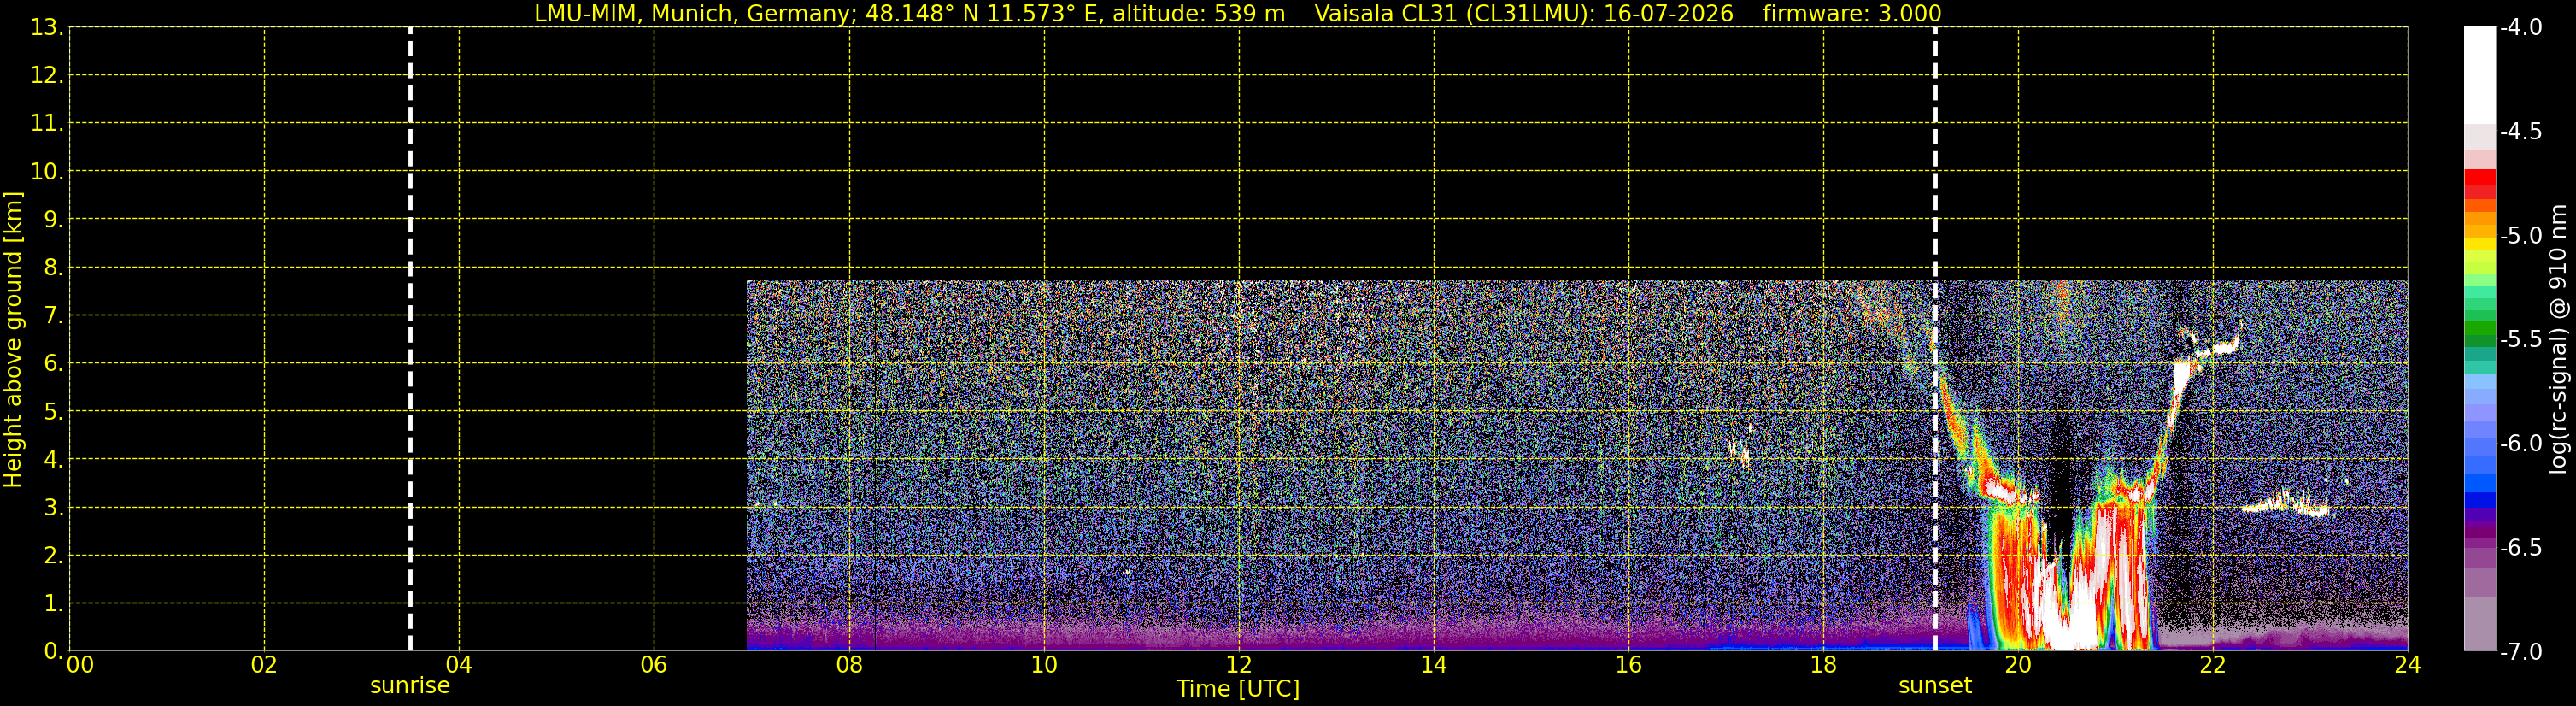
Task: Click the white top section of colorbar
Action: (x=2480, y=75)
